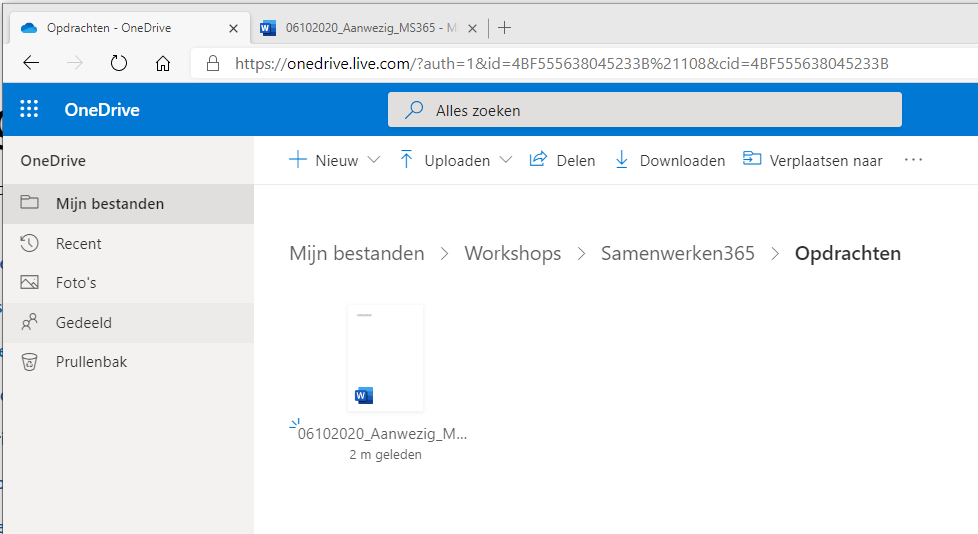Open Prullenbak in the sidebar
The height and width of the screenshot is (534, 978).
pyautogui.click(x=128, y=362)
